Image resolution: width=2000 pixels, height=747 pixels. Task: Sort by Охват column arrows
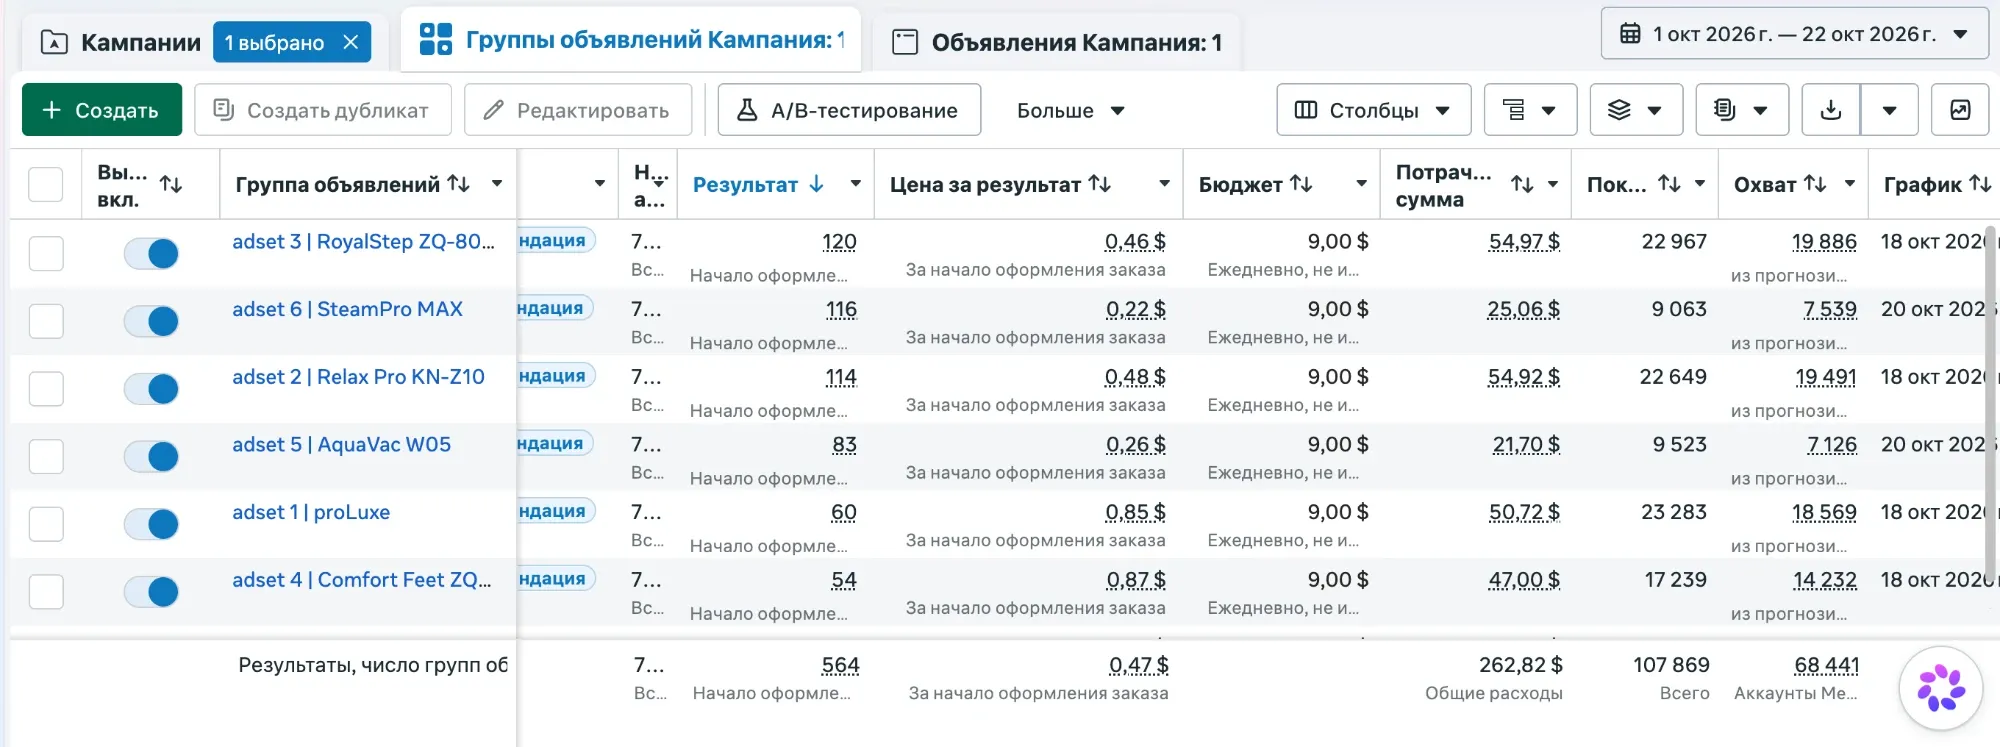coord(1815,184)
